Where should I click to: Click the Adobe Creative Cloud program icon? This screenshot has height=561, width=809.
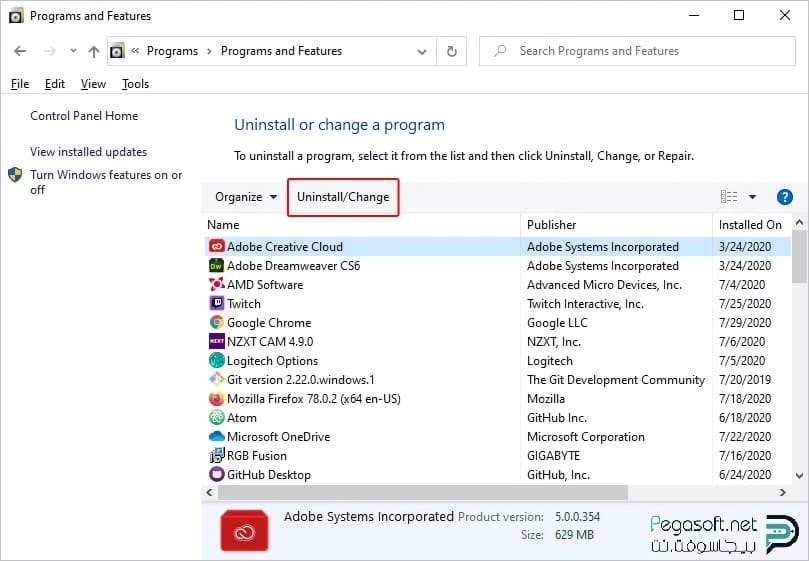tap(216, 247)
